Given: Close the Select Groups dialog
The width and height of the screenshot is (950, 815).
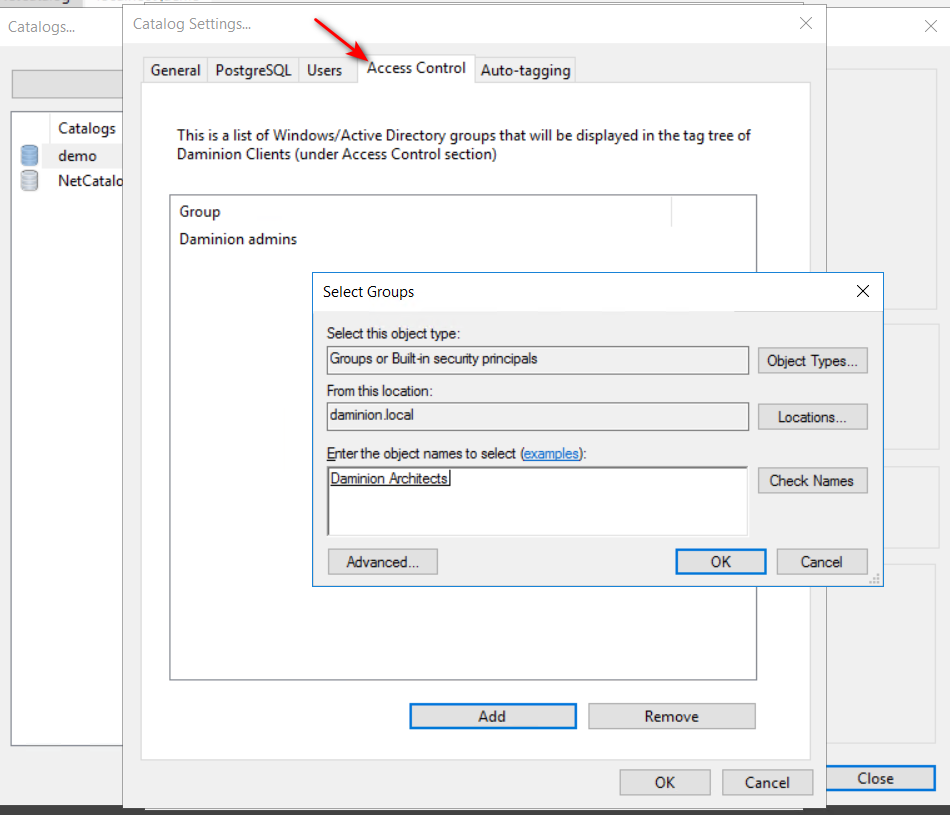Looking at the screenshot, I should pyautogui.click(x=864, y=292).
